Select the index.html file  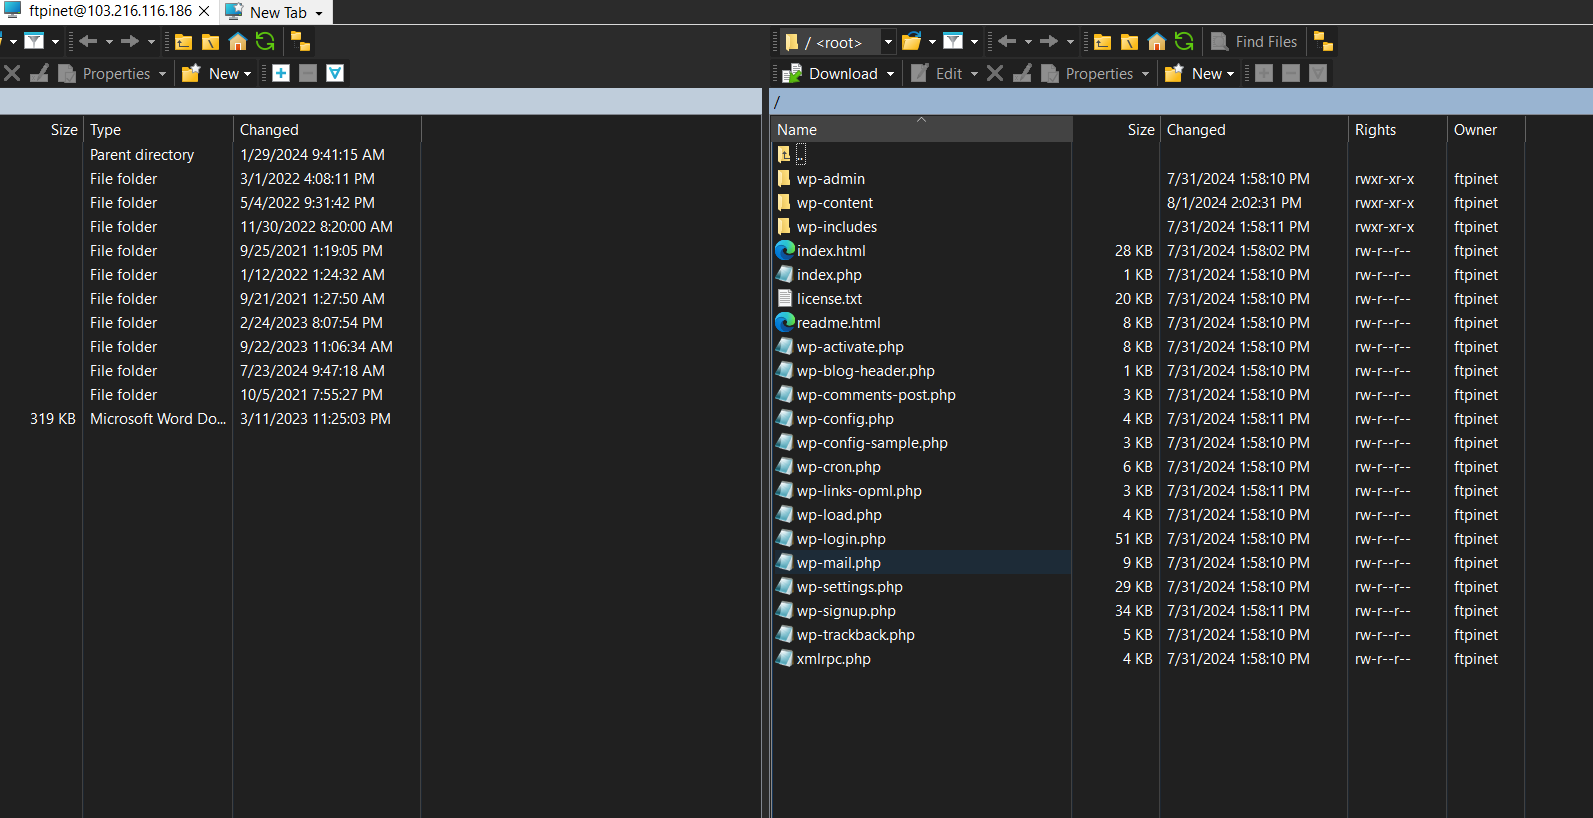(831, 251)
